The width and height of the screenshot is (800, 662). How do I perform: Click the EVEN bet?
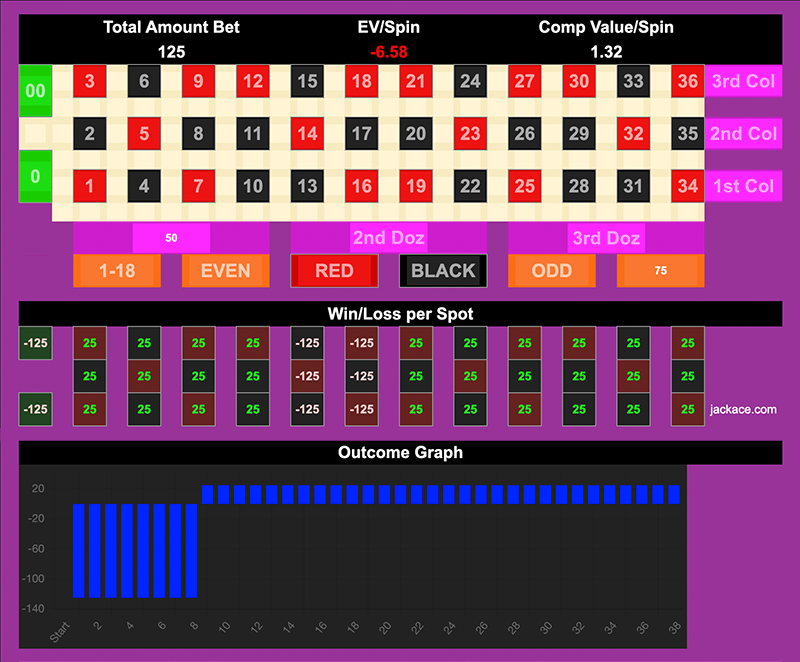pyautogui.click(x=225, y=271)
